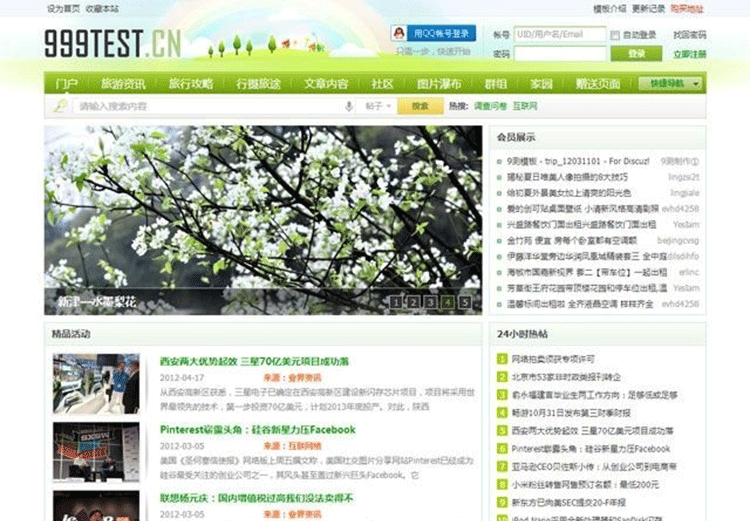Open hot post 亚马逊CEO贝佐斯小传
The width and height of the screenshot is (750, 521).
click(594, 466)
